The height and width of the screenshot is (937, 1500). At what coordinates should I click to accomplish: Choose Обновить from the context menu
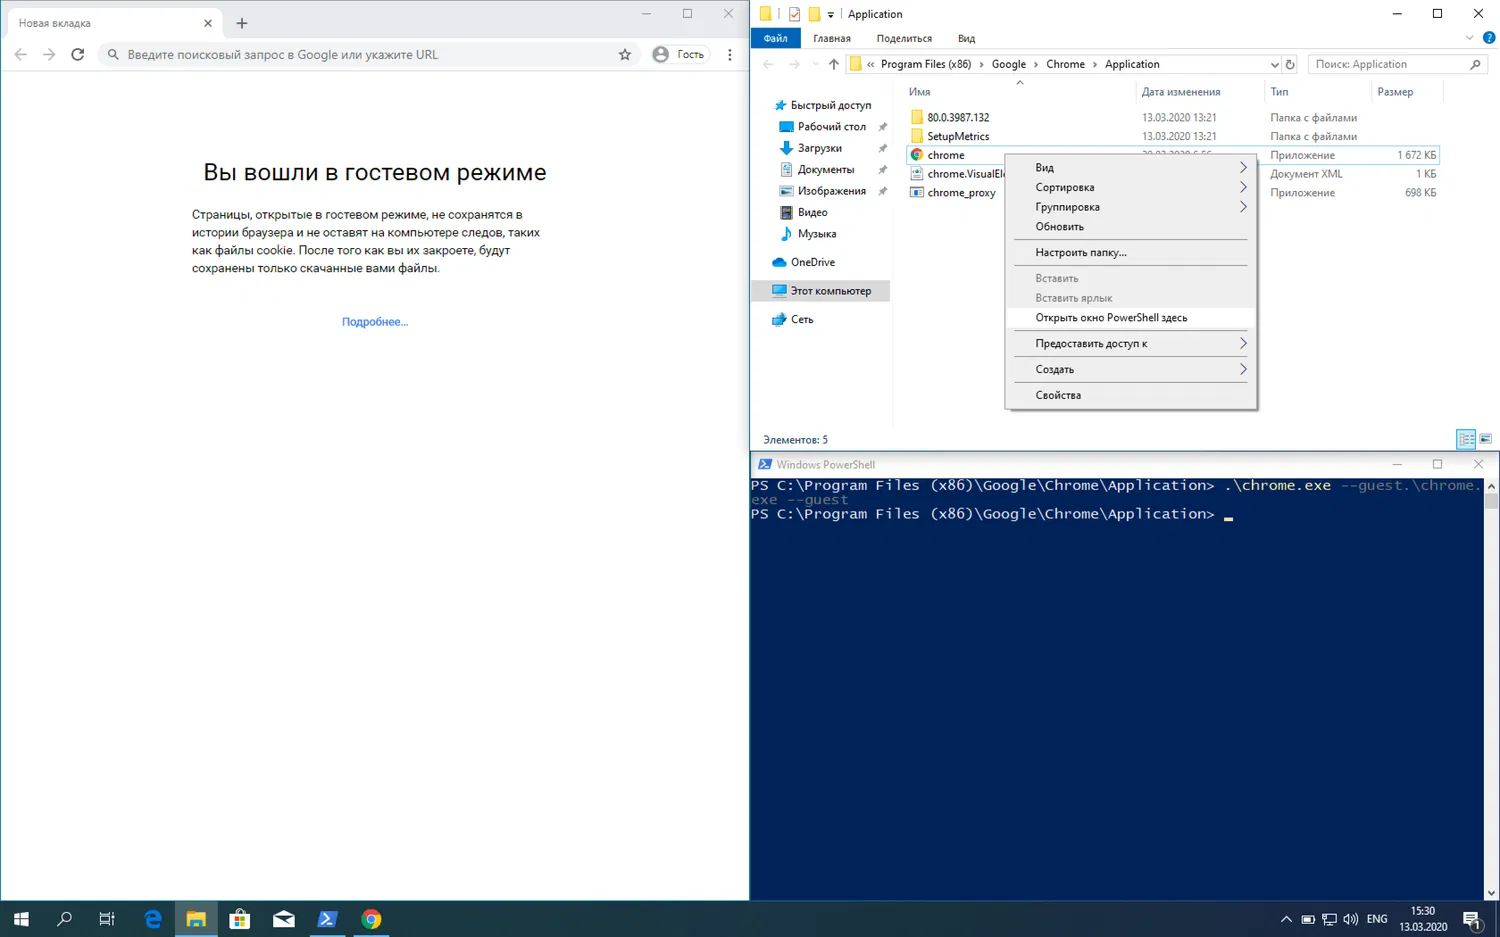pos(1130,227)
